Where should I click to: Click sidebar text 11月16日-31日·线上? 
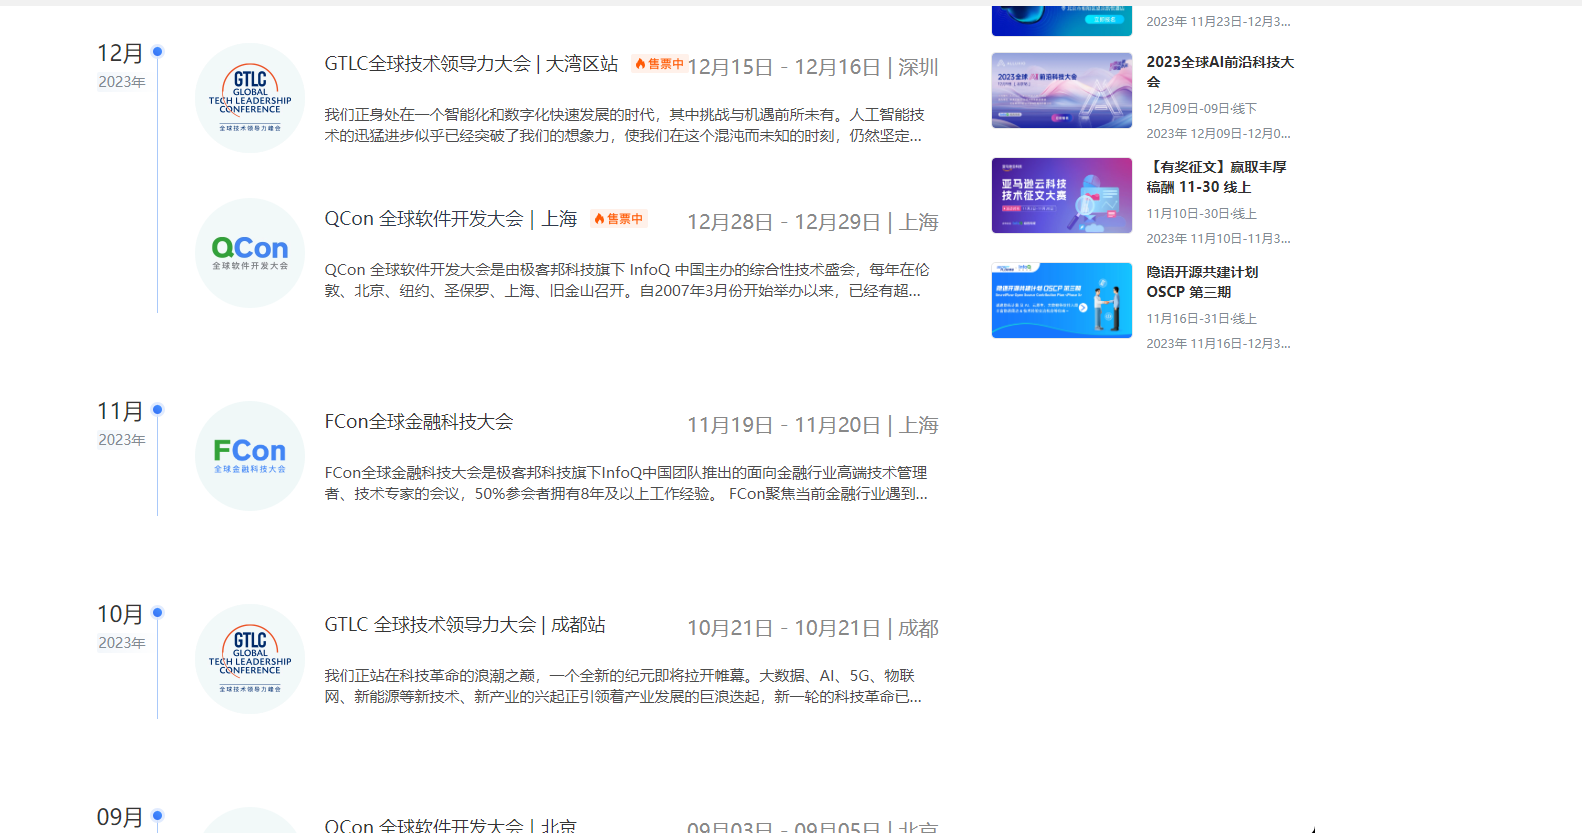[1202, 319]
